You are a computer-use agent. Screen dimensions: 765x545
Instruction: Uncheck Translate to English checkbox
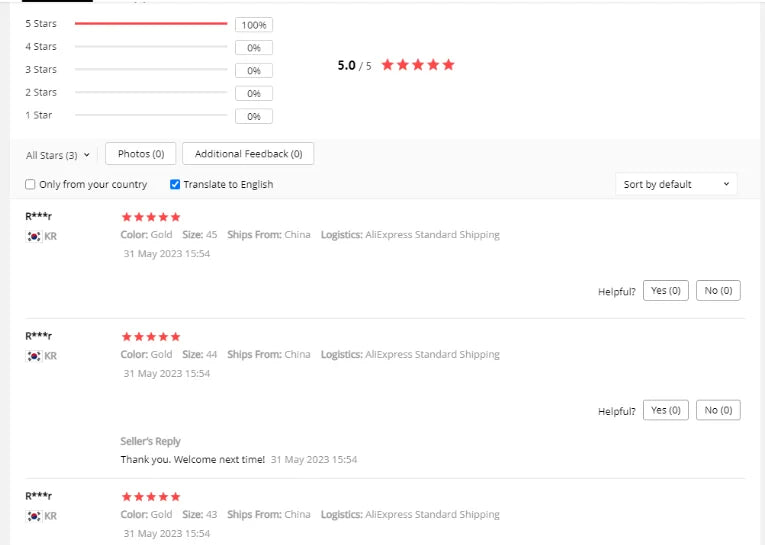click(x=175, y=184)
